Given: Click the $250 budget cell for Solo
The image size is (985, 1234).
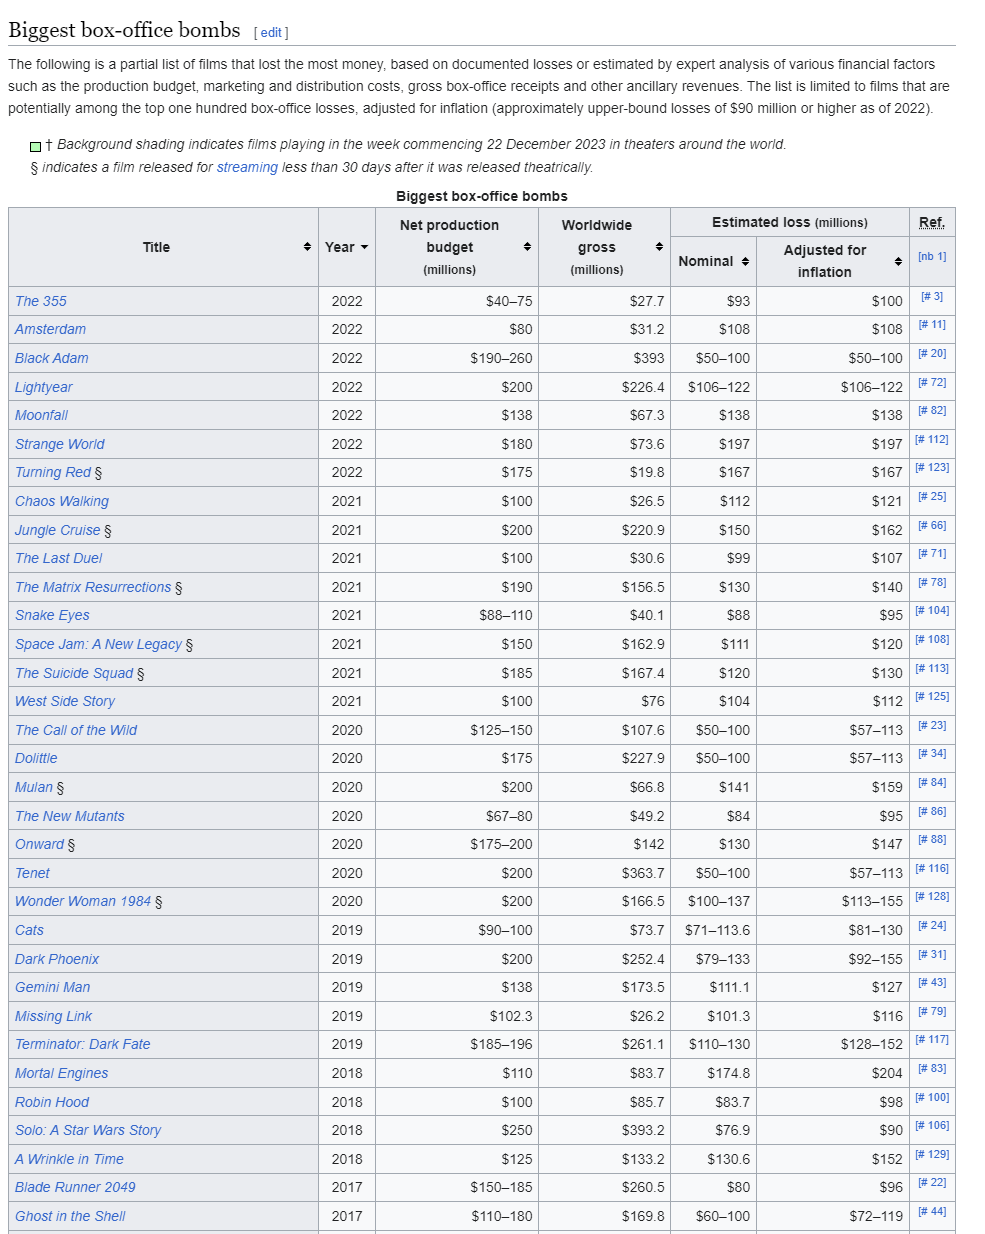Looking at the screenshot, I should tap(456, 1130).
